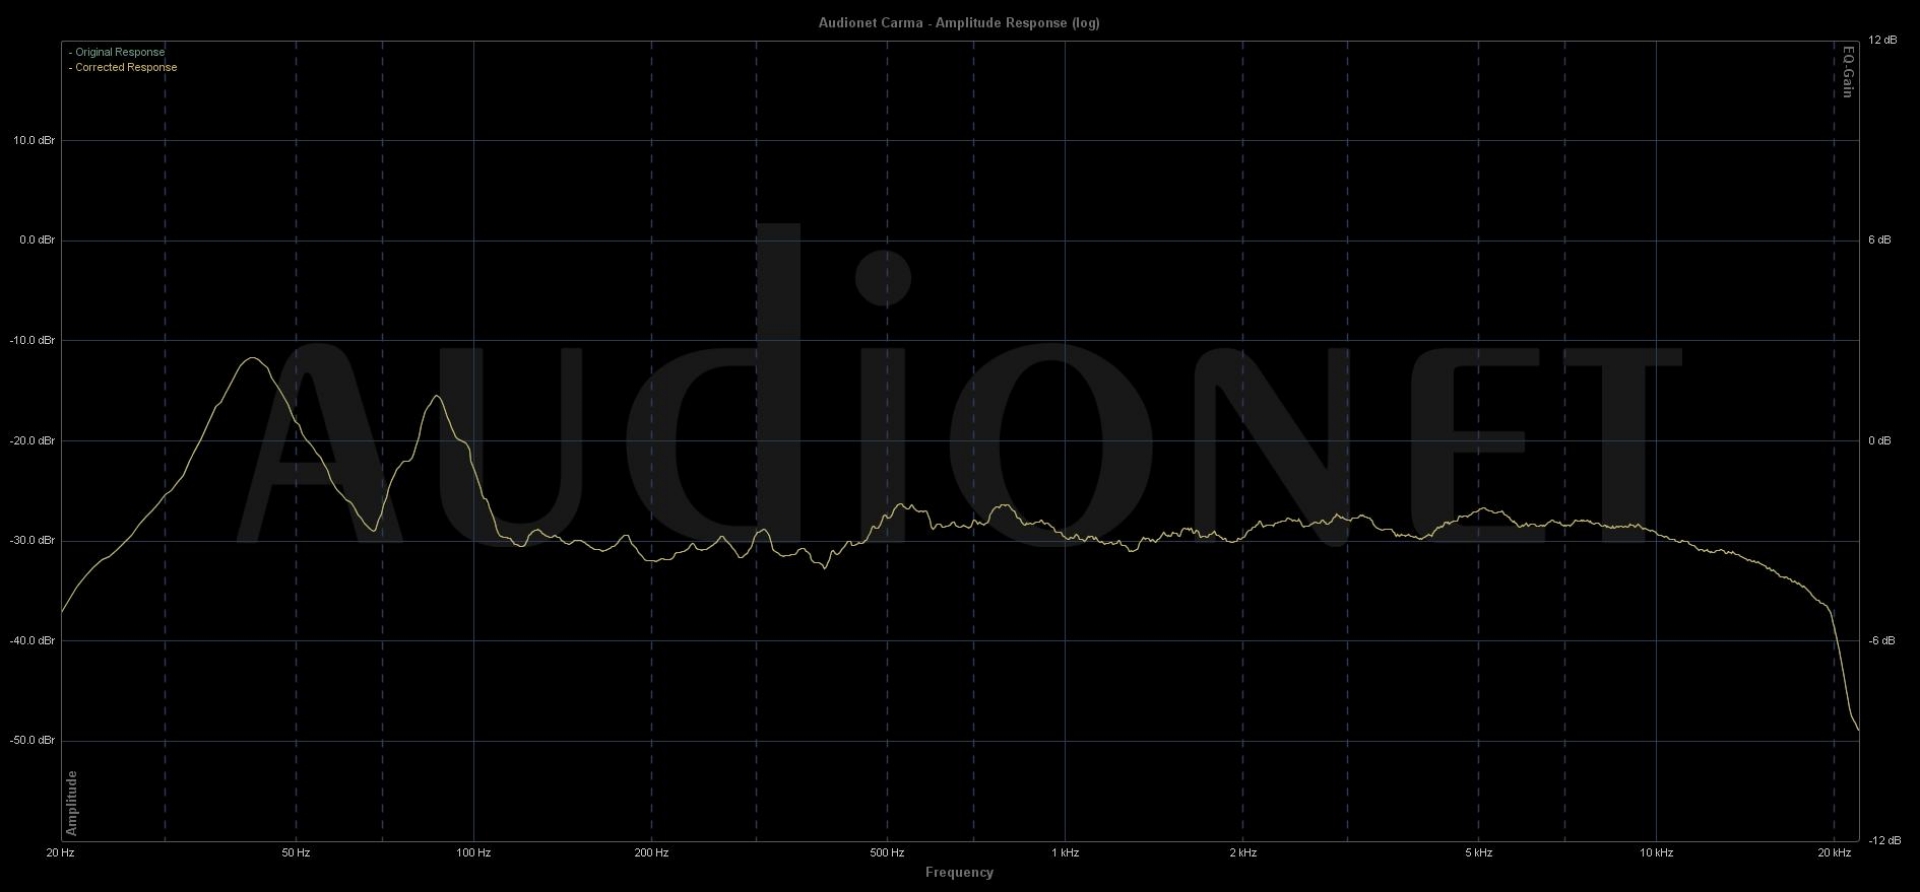This screenshot has height=892, width=1920.
Task: Click the "50 Hz" frequency label
Action: [296, 853]
